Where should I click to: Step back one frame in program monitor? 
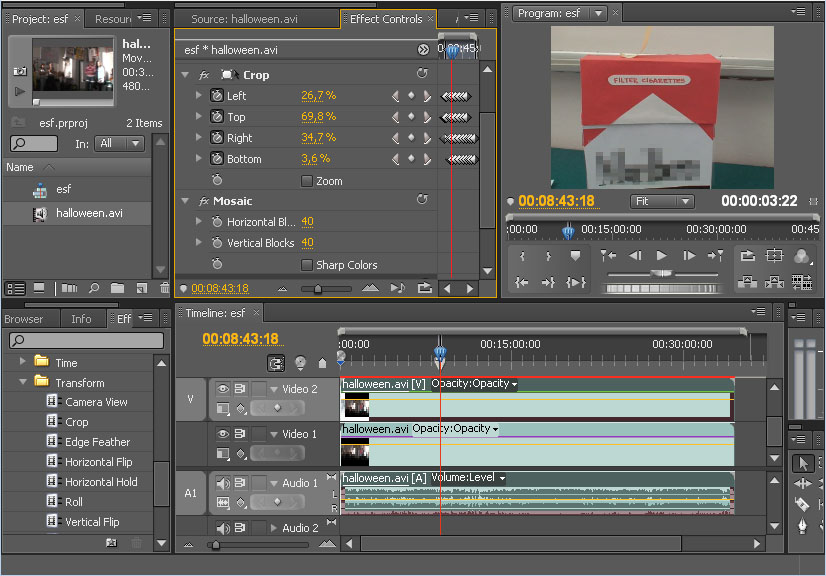[635, 256]
